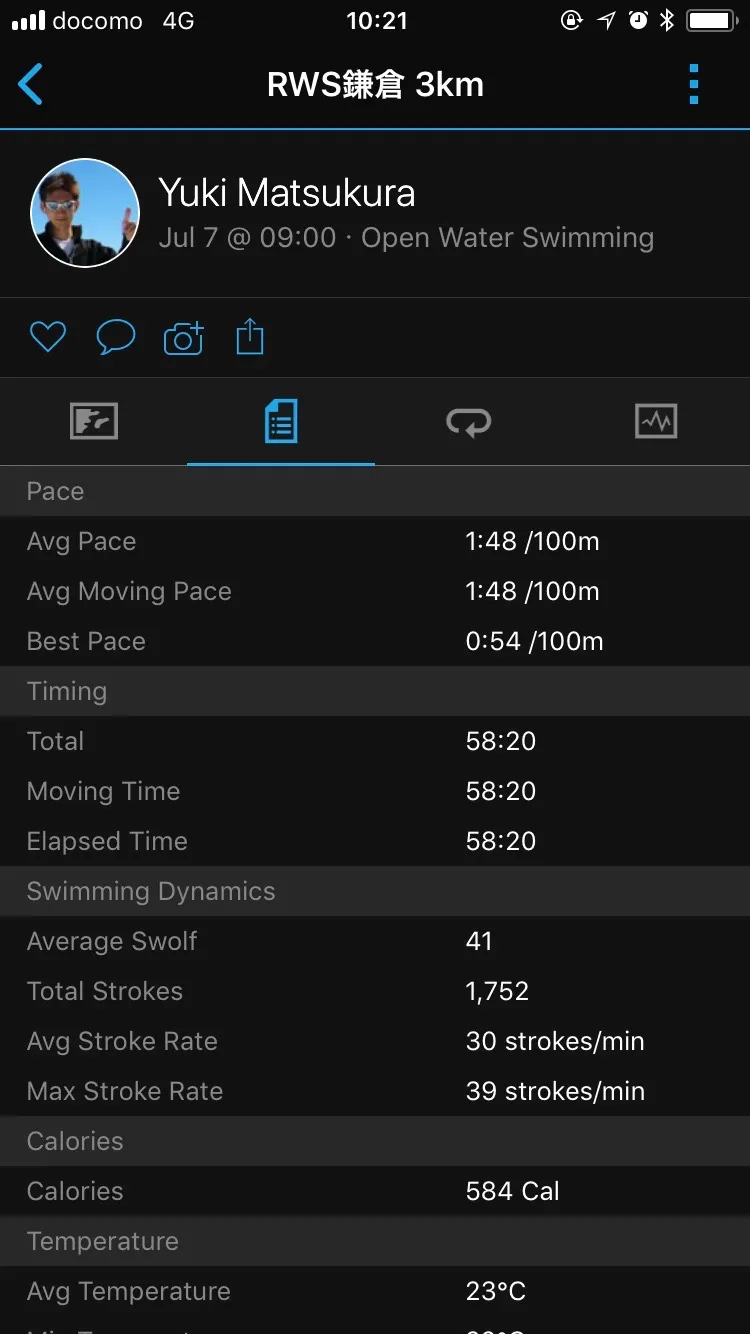
Task: Open the charts tab
Action: (656, 421)
